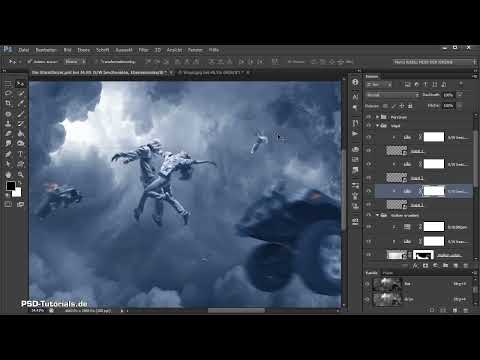Filter layers by type layers
The image size is (480, 360).
click(425, 85)
